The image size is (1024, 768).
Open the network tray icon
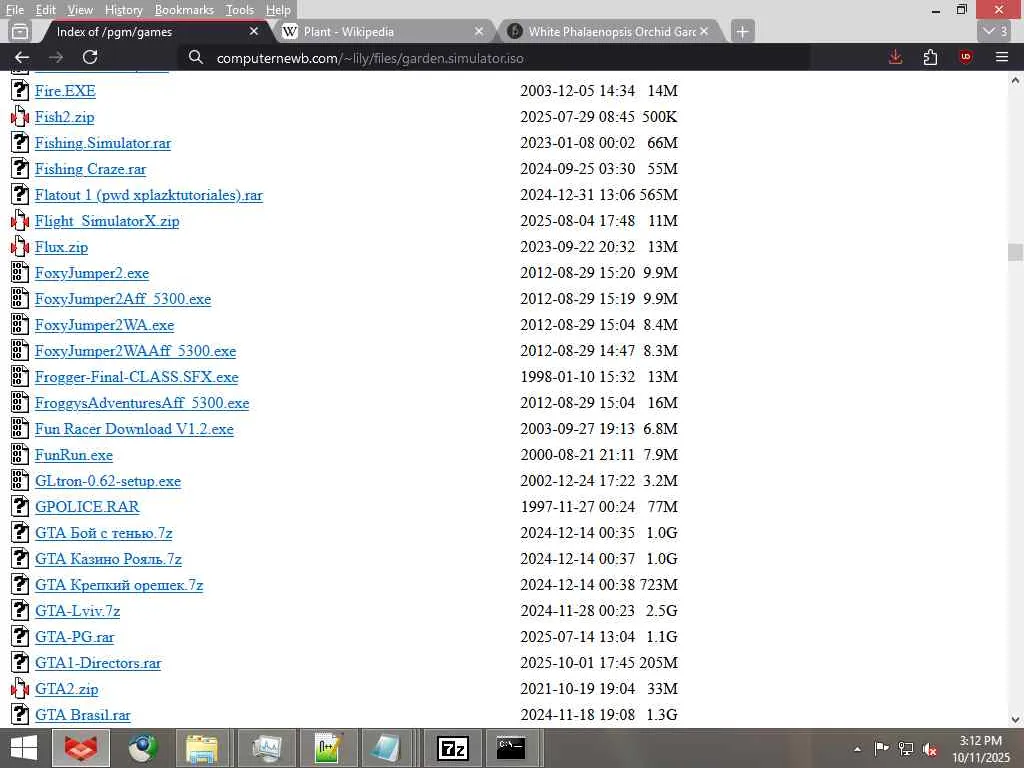click(906, 749)
